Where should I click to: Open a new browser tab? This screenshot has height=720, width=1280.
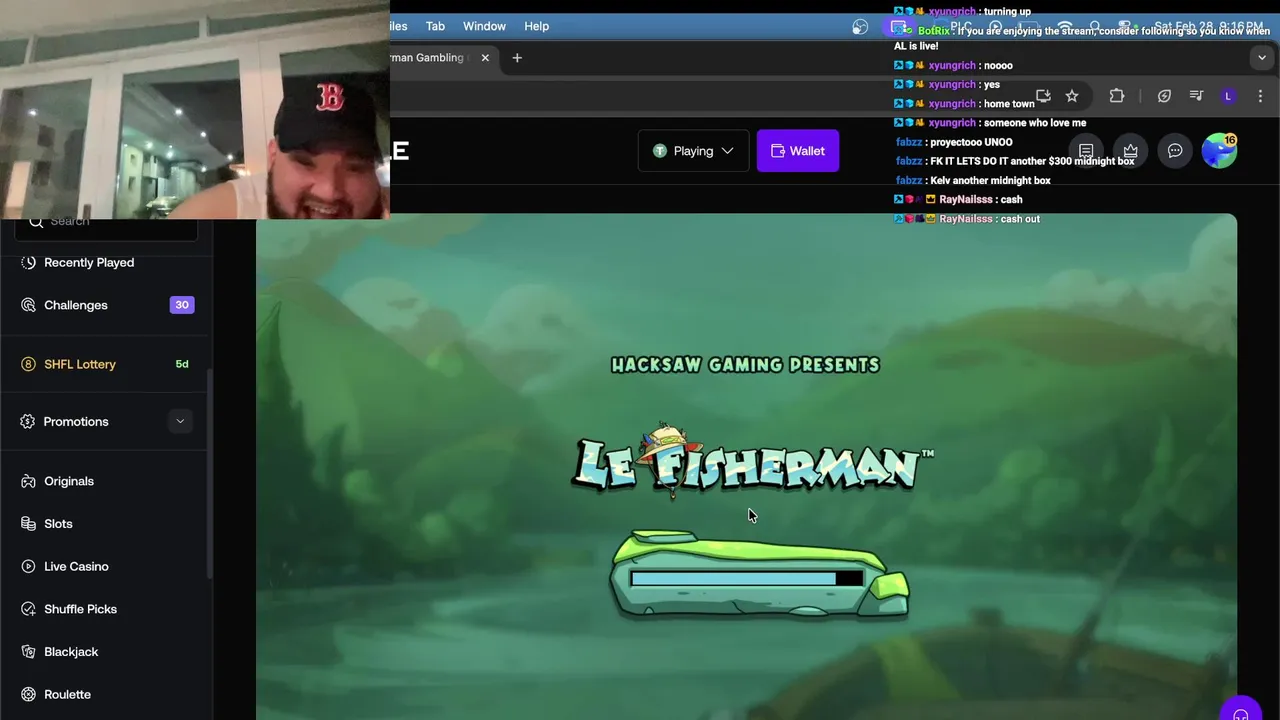517,58
